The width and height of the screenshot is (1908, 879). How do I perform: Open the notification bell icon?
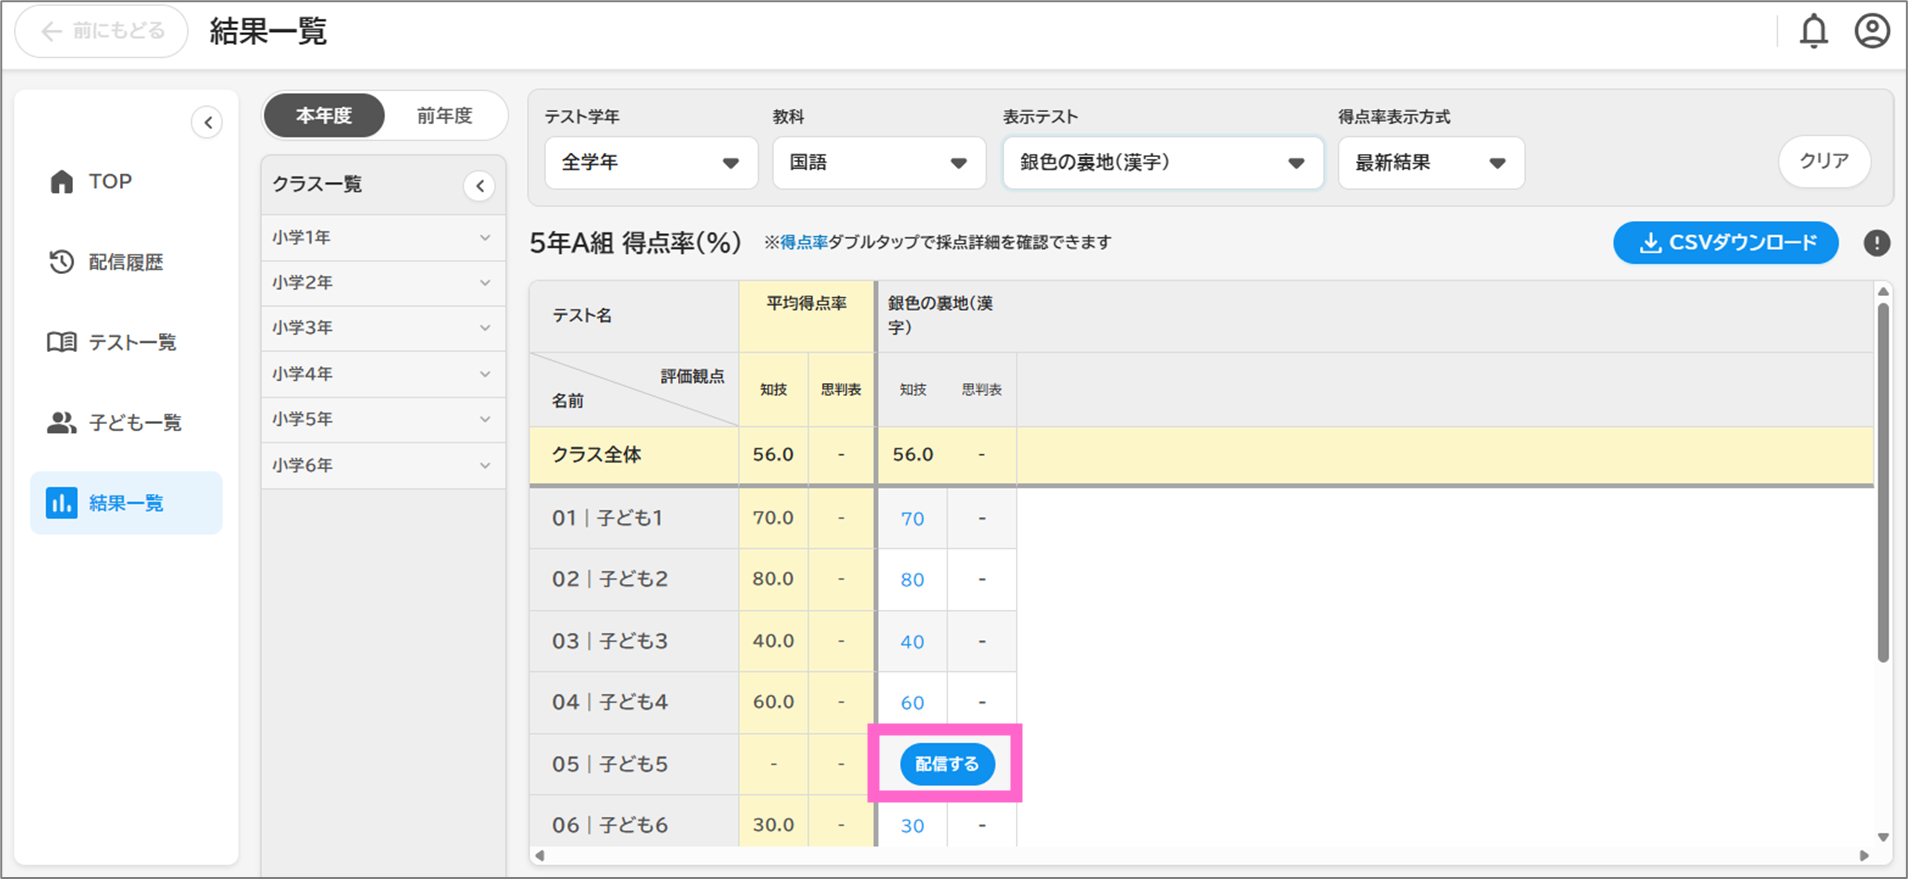pos(1813,32)
